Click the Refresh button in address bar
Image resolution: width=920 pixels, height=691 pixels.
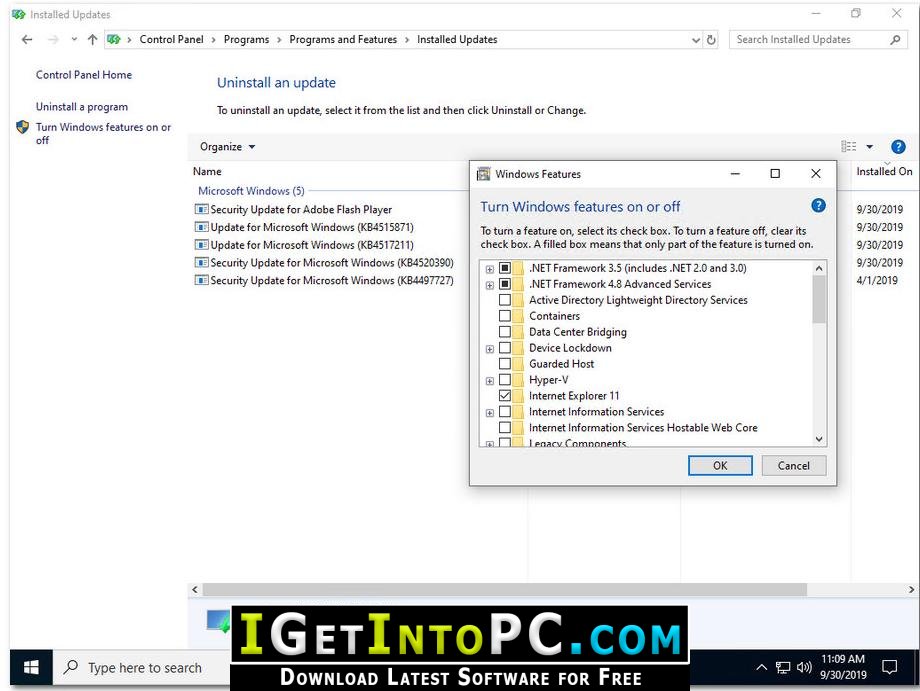point(711,39)
